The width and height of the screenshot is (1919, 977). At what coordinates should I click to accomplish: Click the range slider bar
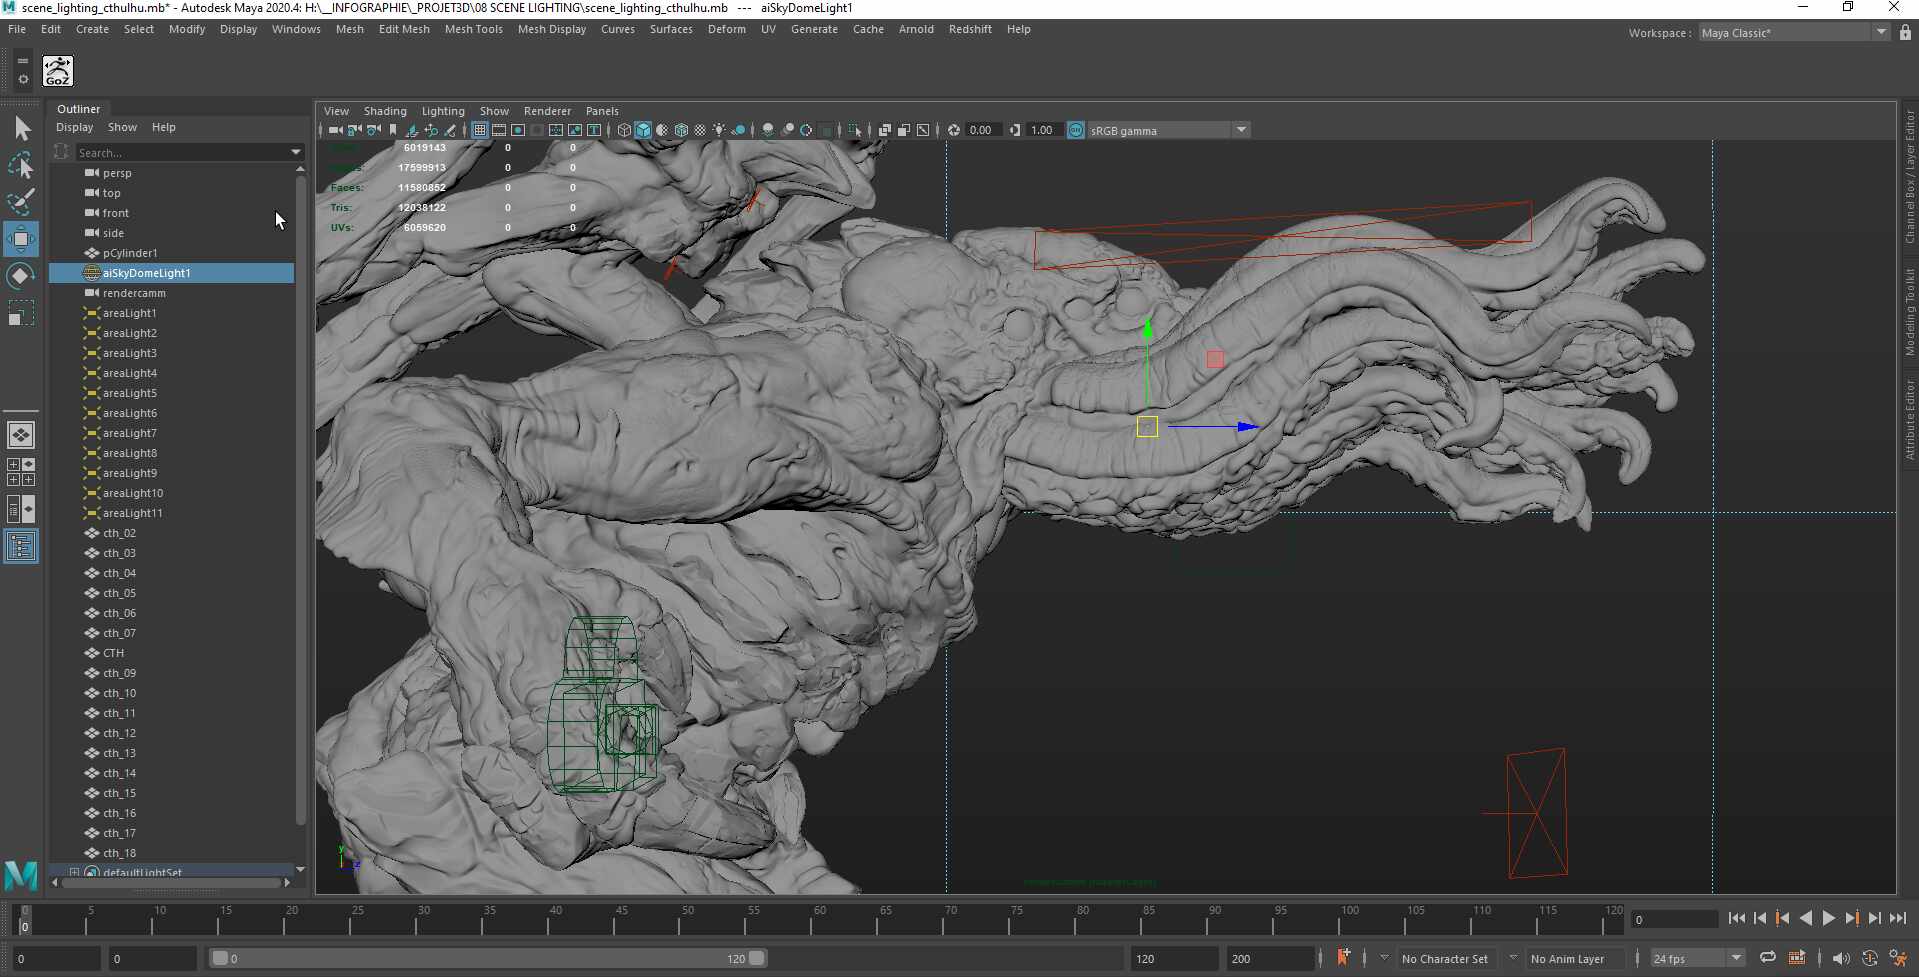coord(489,958)
